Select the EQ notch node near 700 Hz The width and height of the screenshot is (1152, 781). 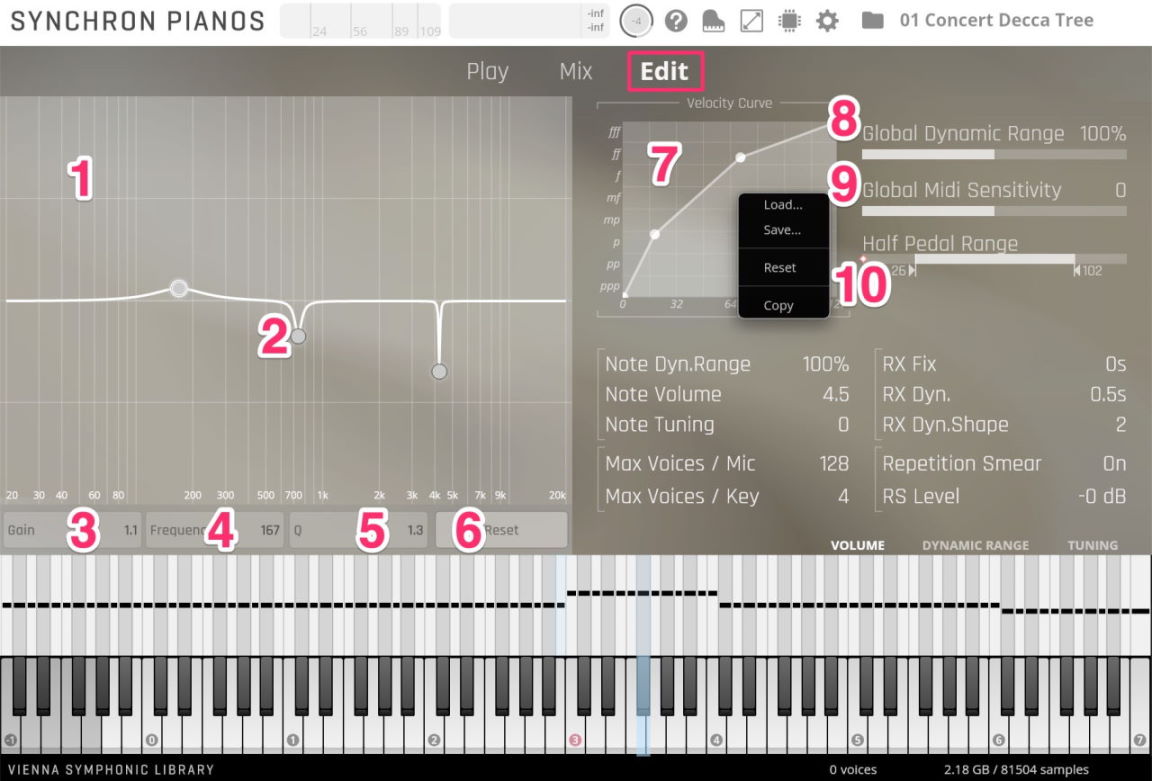(298, 336)
